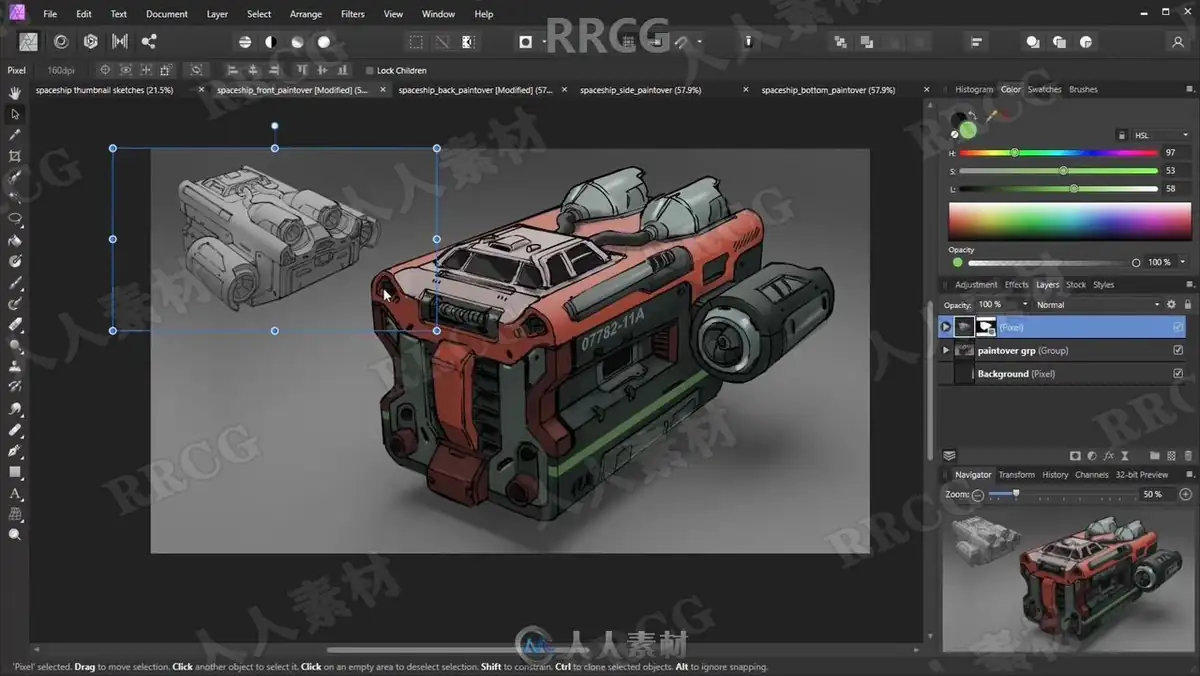Expand the selected (Pixel) layer

[x=946, y=327]
